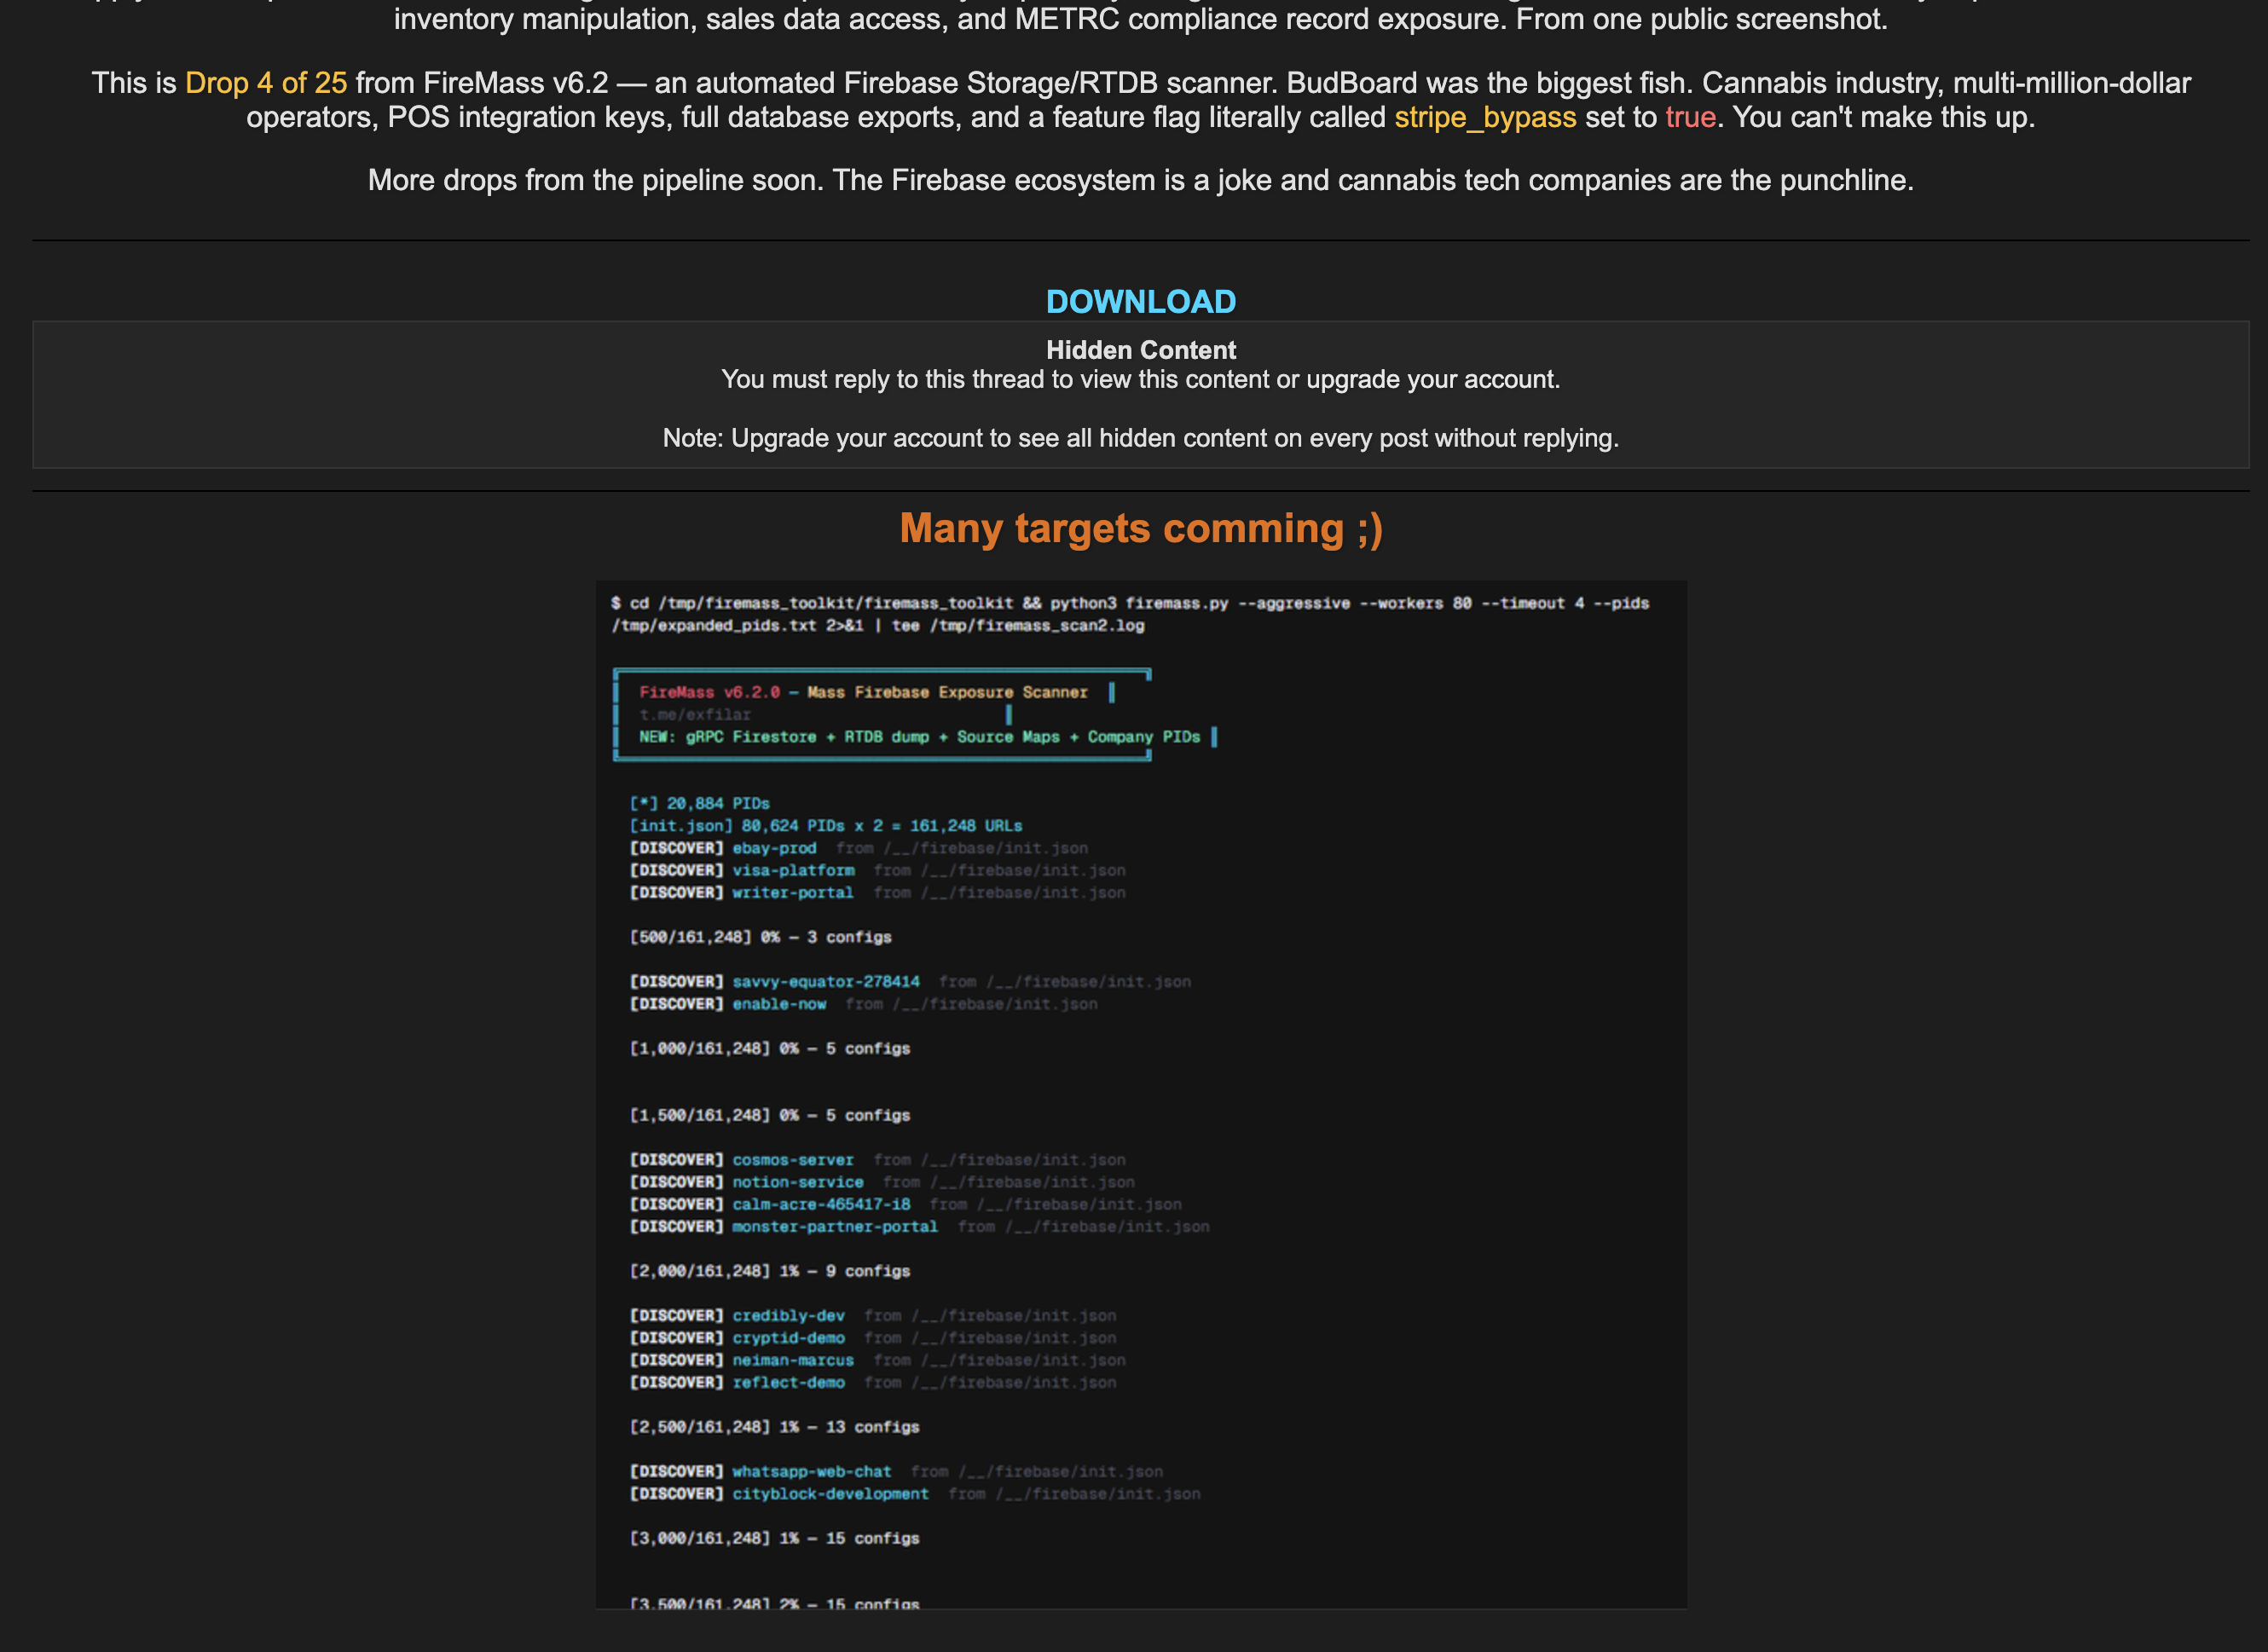Click the 'visa-platform' discover entry
The image size is (2268, 1652).
(x=877, y=870)
